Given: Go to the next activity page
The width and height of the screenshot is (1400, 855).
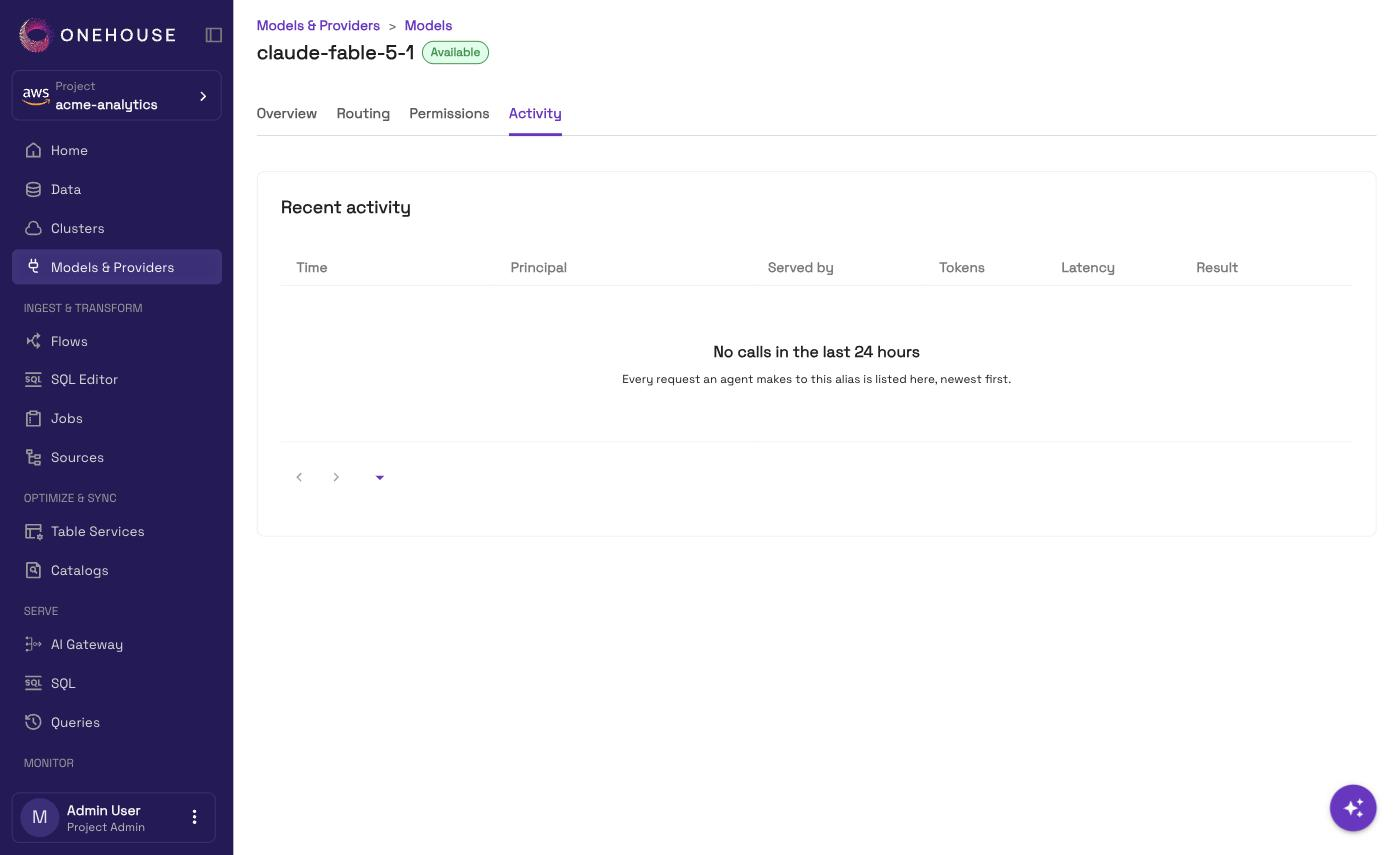Looking at the screenshot, I should click(x=336, y=477).
